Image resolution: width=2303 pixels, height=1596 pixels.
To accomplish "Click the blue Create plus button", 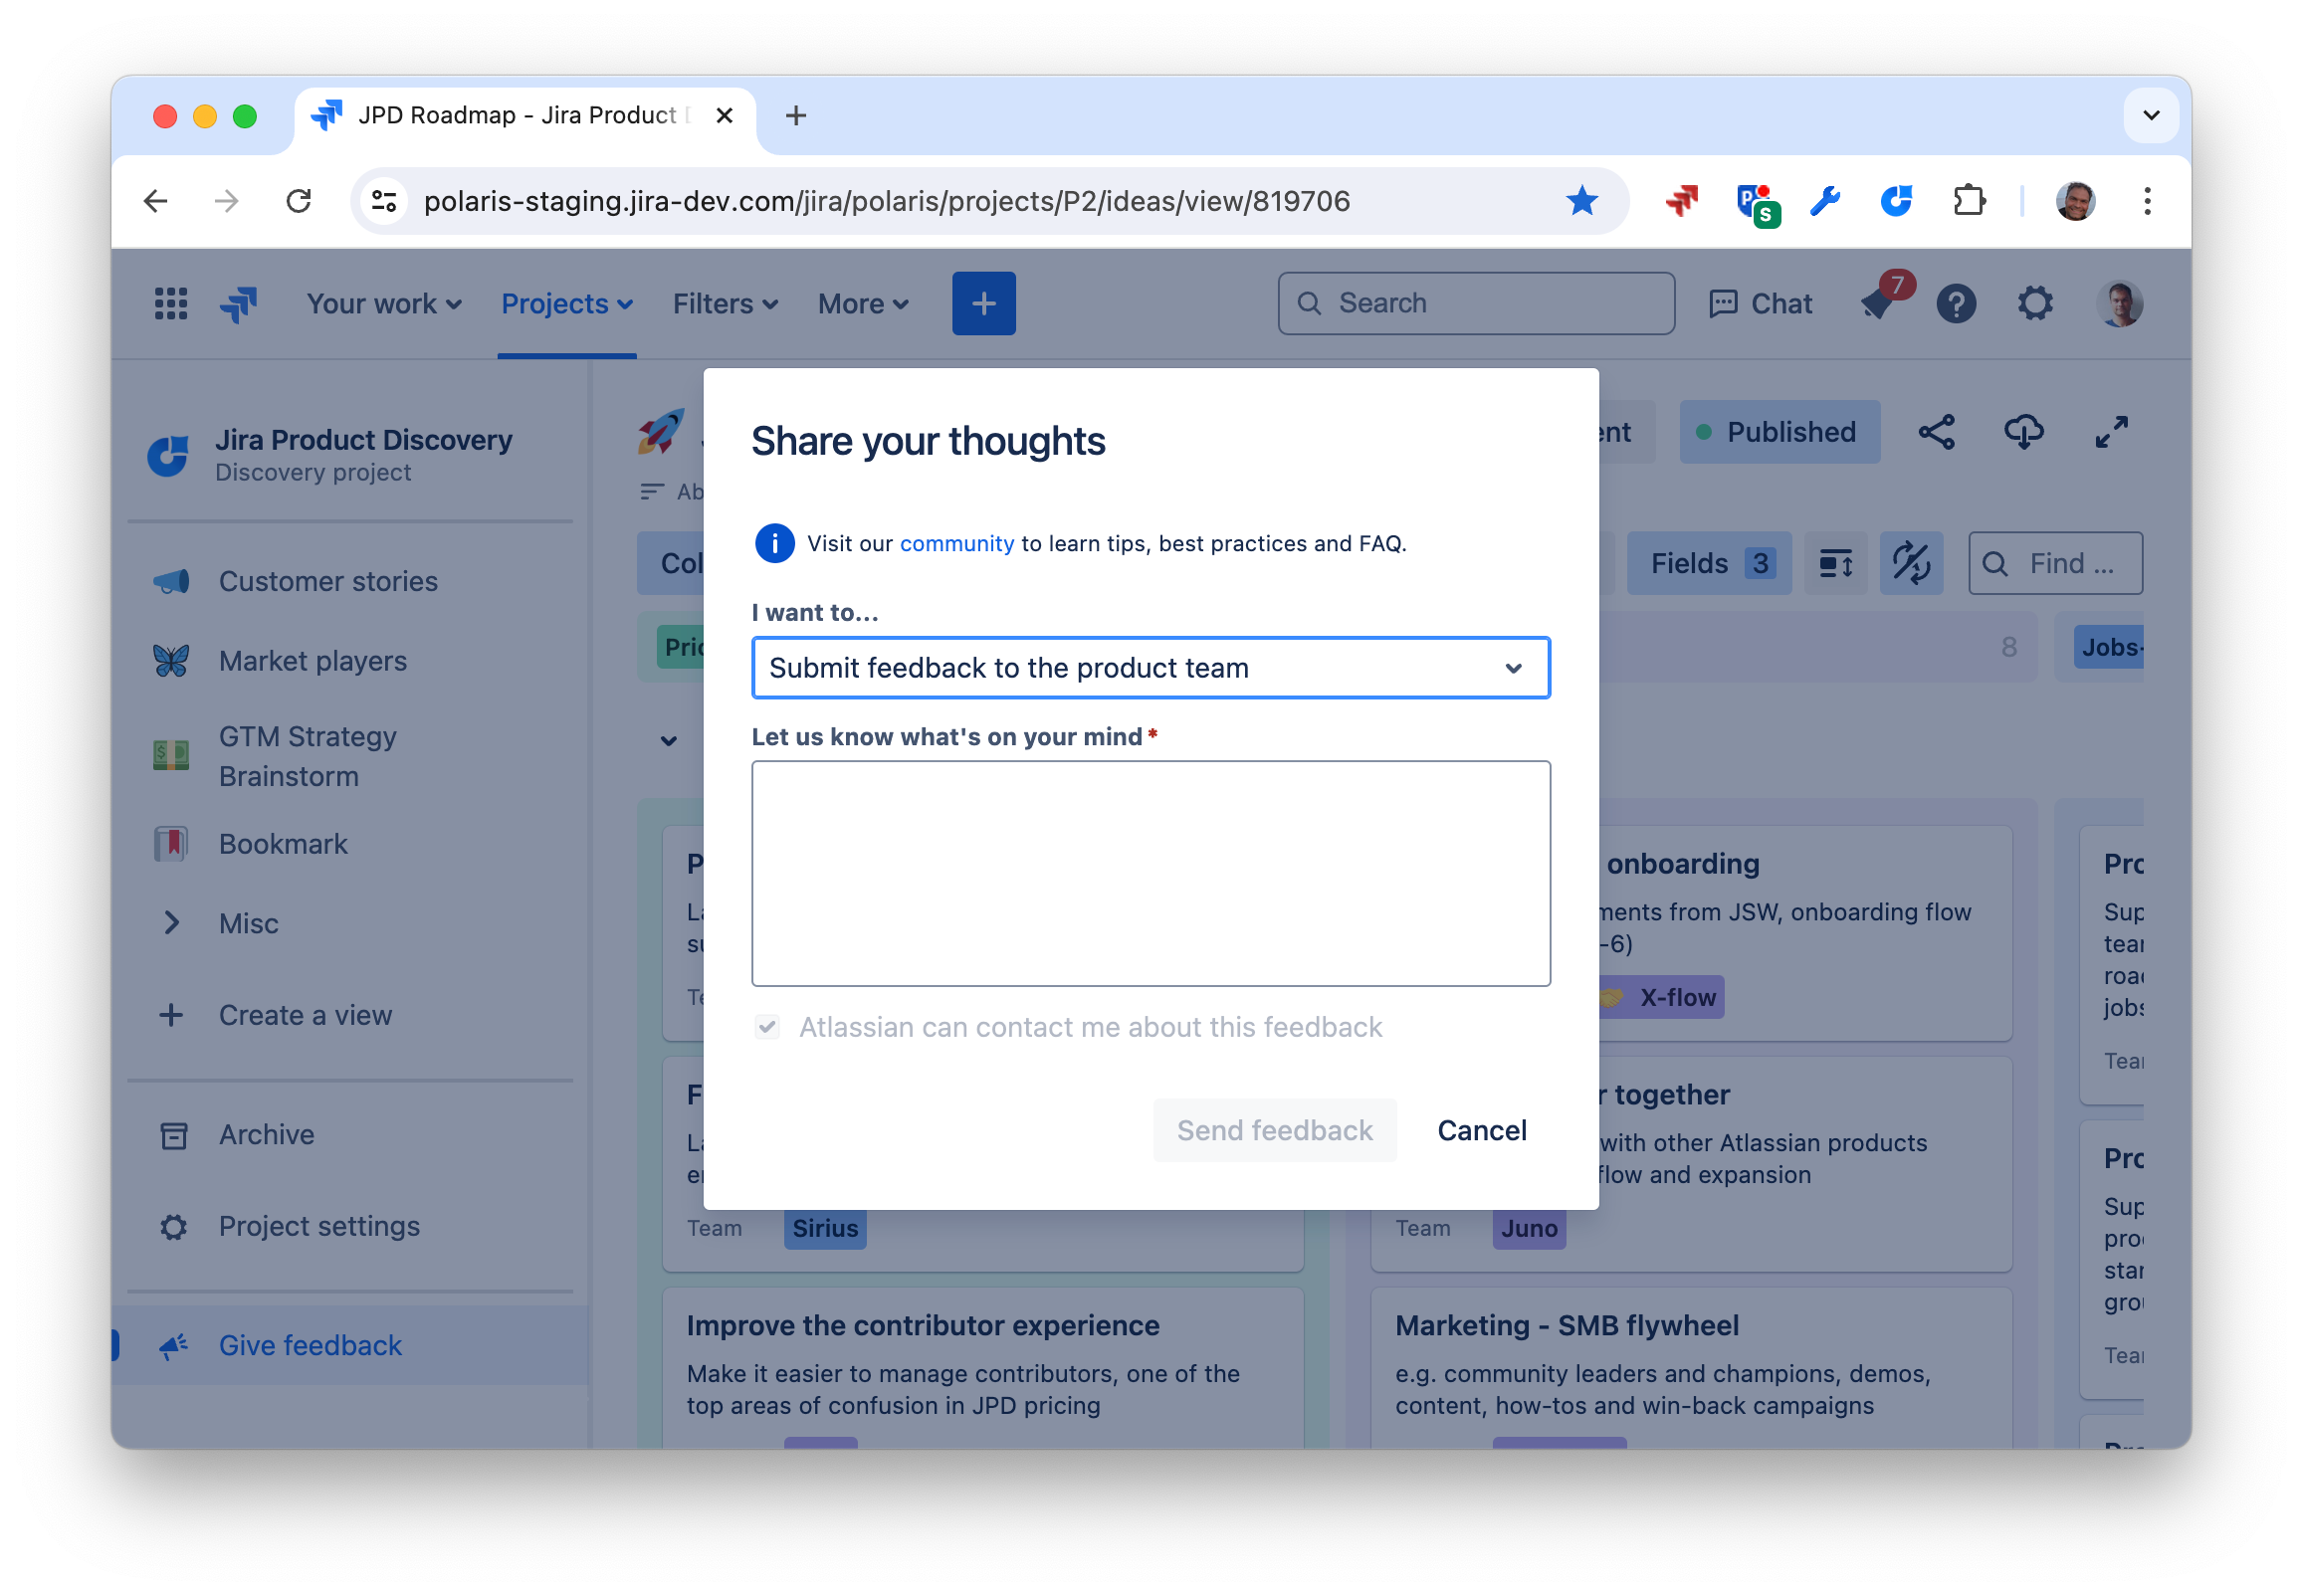I will [984, 303].
